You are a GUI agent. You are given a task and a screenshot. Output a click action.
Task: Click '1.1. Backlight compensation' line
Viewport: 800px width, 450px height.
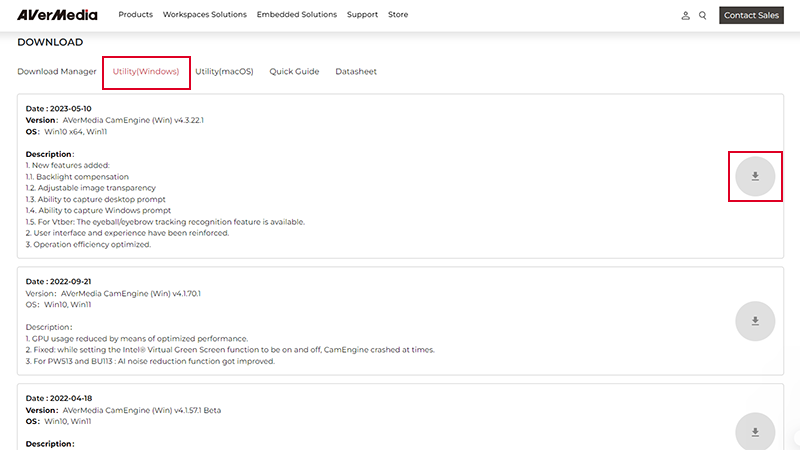(77, 177)
